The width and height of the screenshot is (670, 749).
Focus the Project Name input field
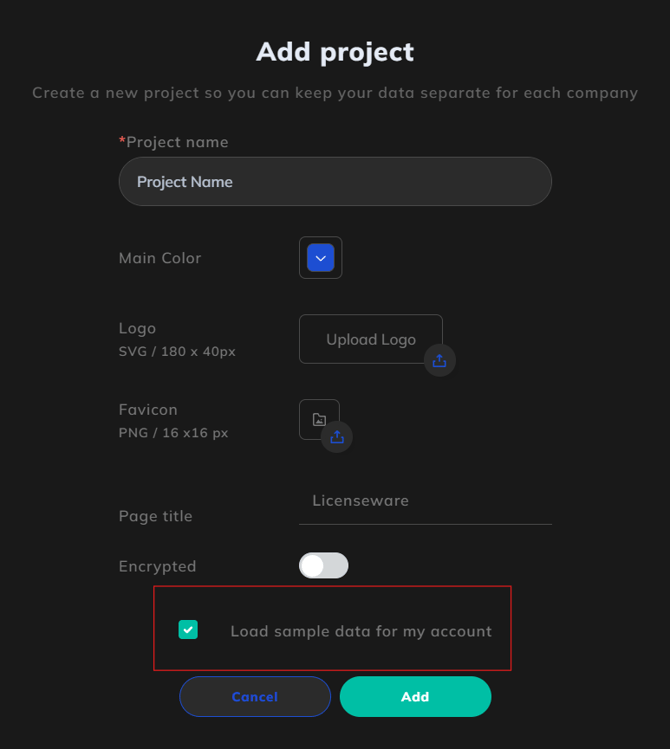click(335, 182)
